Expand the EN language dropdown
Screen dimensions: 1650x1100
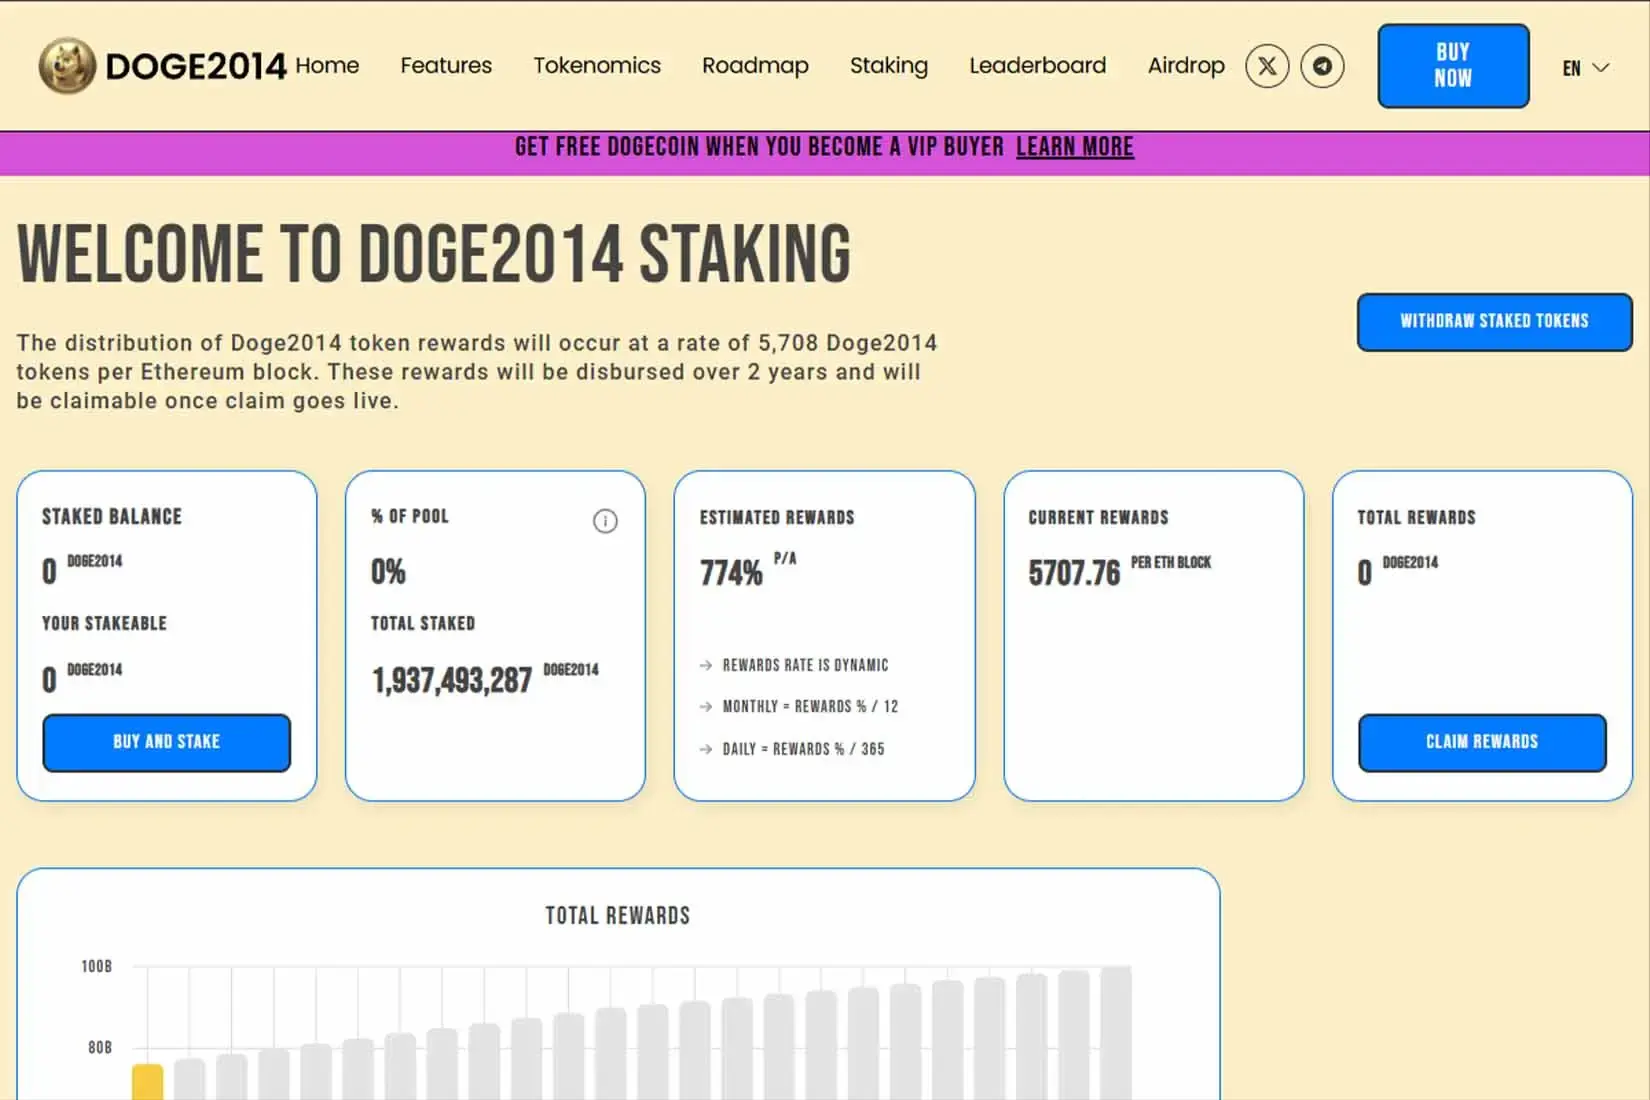click(1585, 68)
